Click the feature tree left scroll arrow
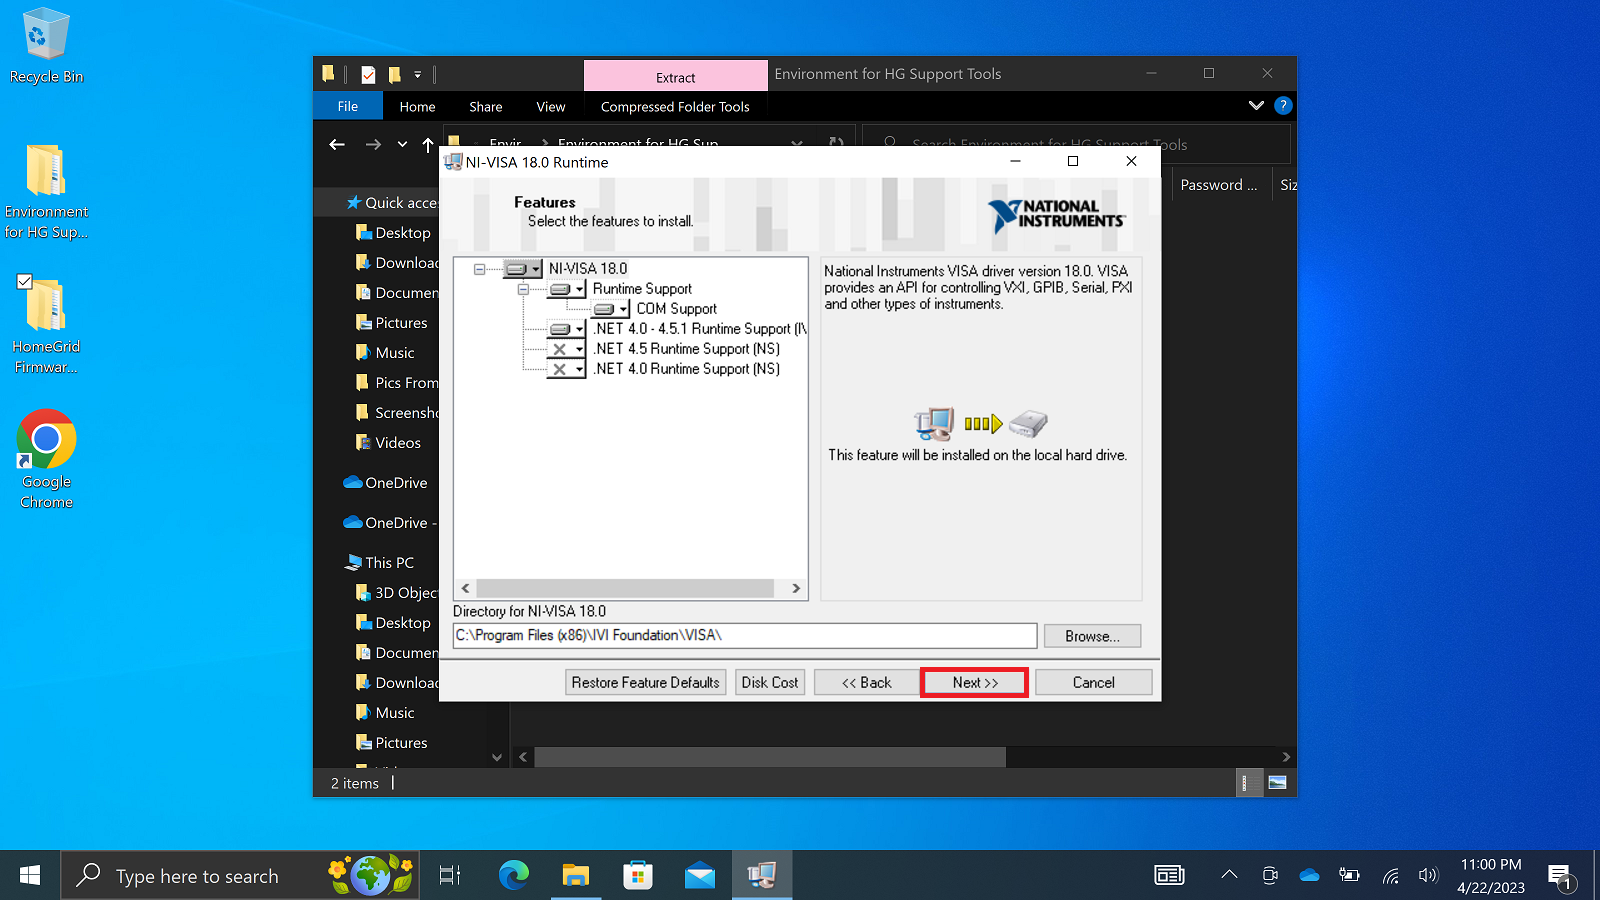 [465, 588]
